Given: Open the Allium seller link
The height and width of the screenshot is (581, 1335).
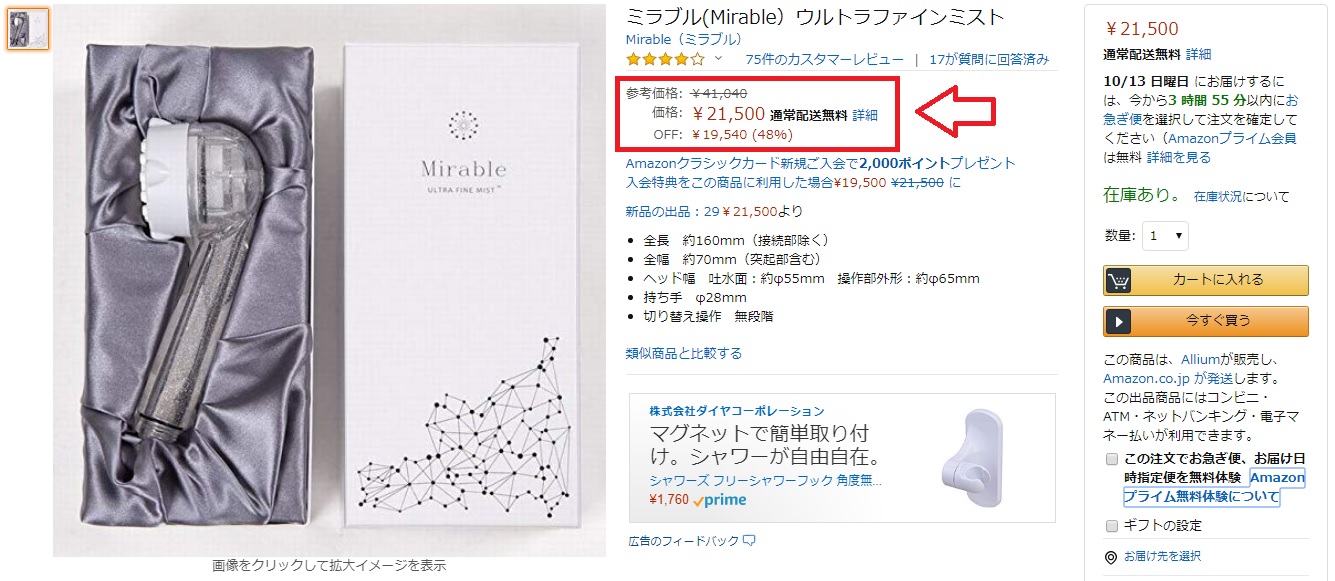Looking at the screenshot, I should coord(1202,360).
